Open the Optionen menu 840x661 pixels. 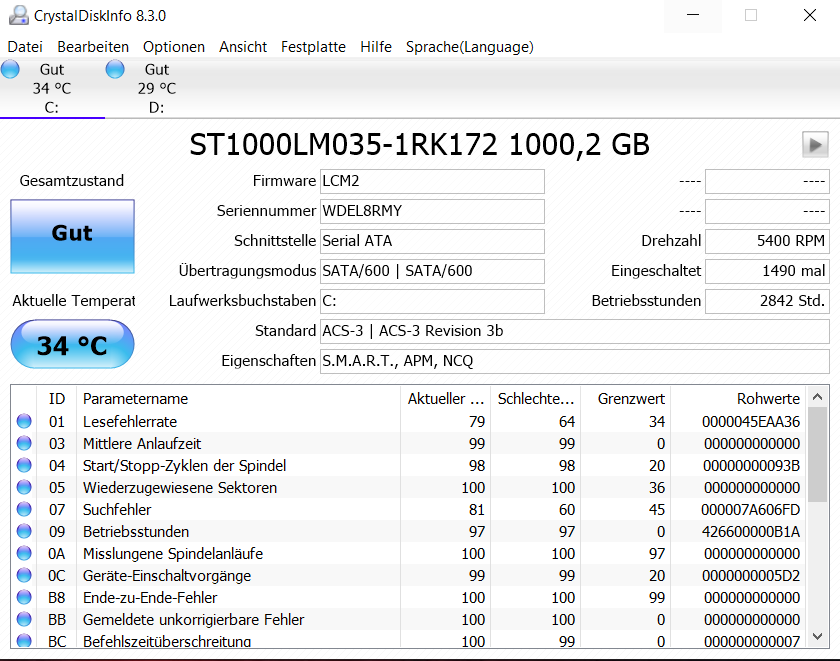pyautogui.click(x=174, y=47)
